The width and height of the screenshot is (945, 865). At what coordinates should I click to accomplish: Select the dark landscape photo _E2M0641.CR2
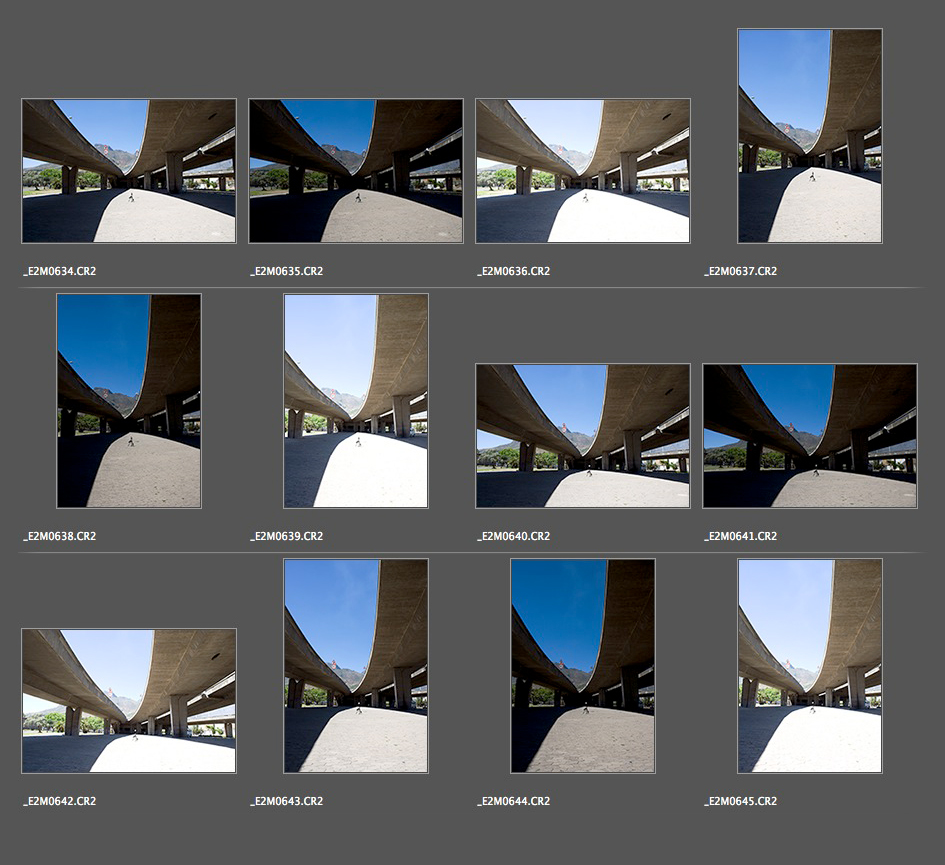tap(810, 436)
